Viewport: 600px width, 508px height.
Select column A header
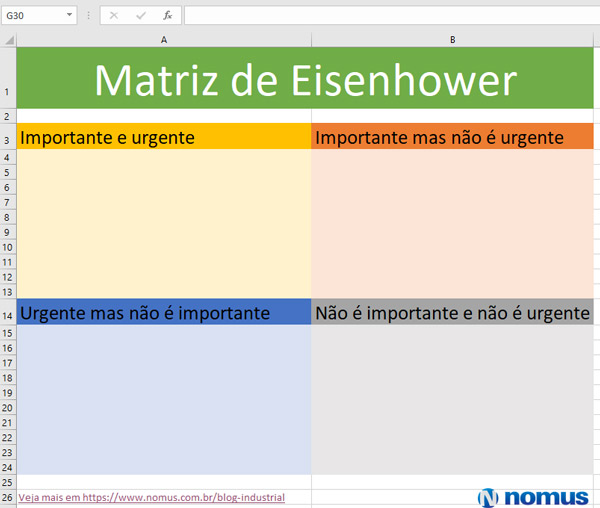(164, 39)
